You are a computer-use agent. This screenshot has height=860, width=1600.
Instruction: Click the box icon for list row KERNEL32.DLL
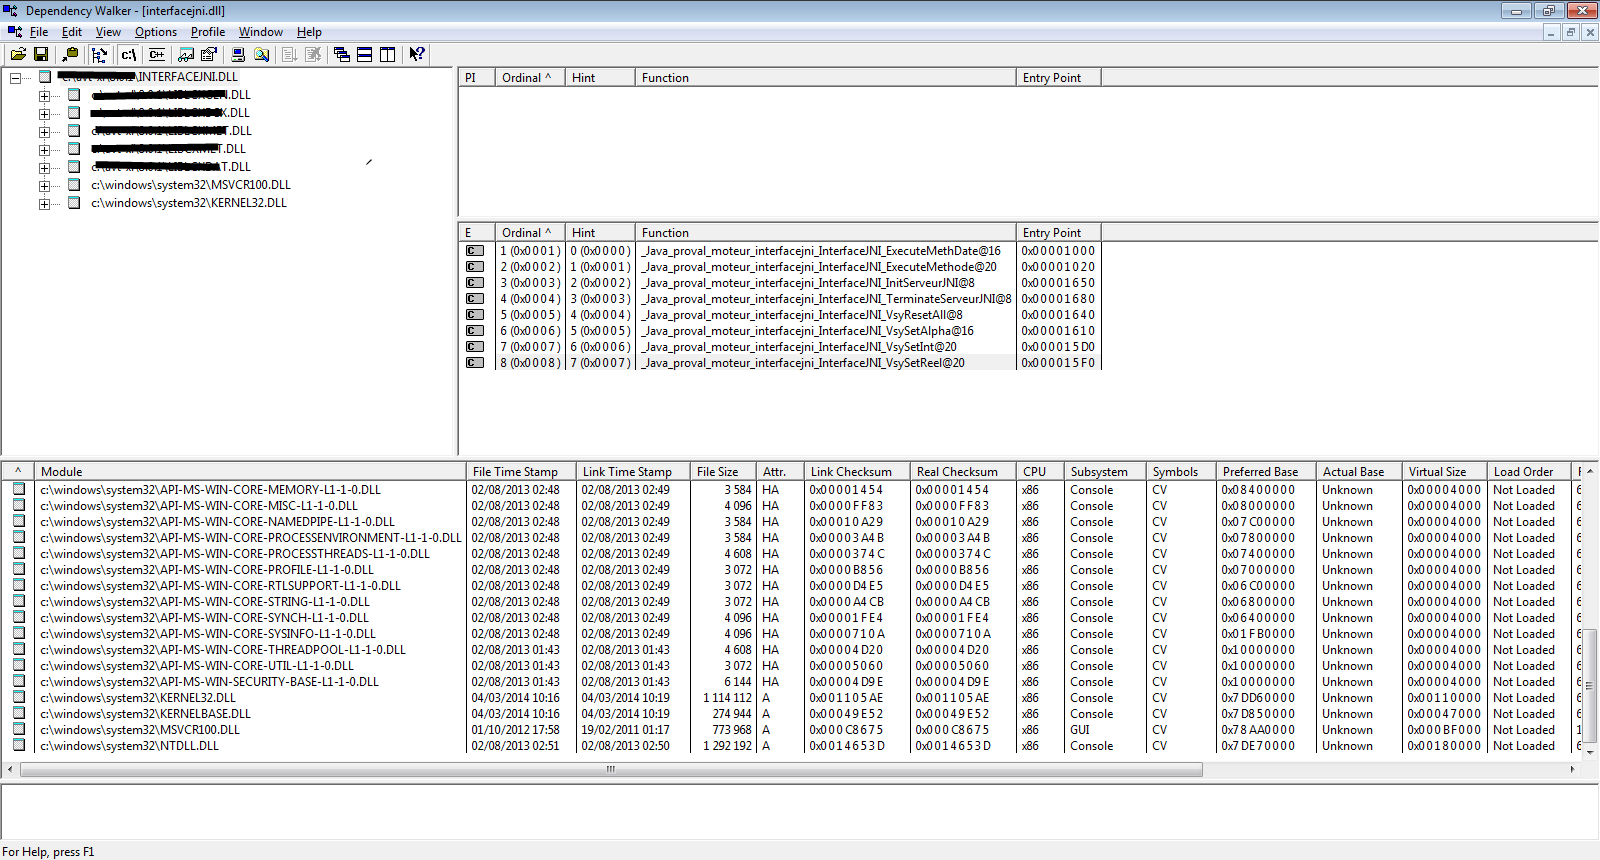[x=19, y=697]
